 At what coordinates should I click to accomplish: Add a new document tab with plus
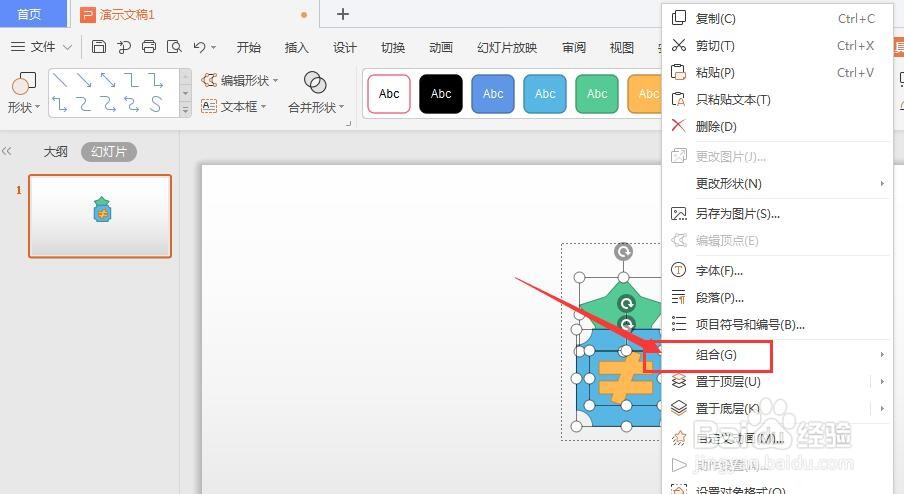[x=343, y=14]
